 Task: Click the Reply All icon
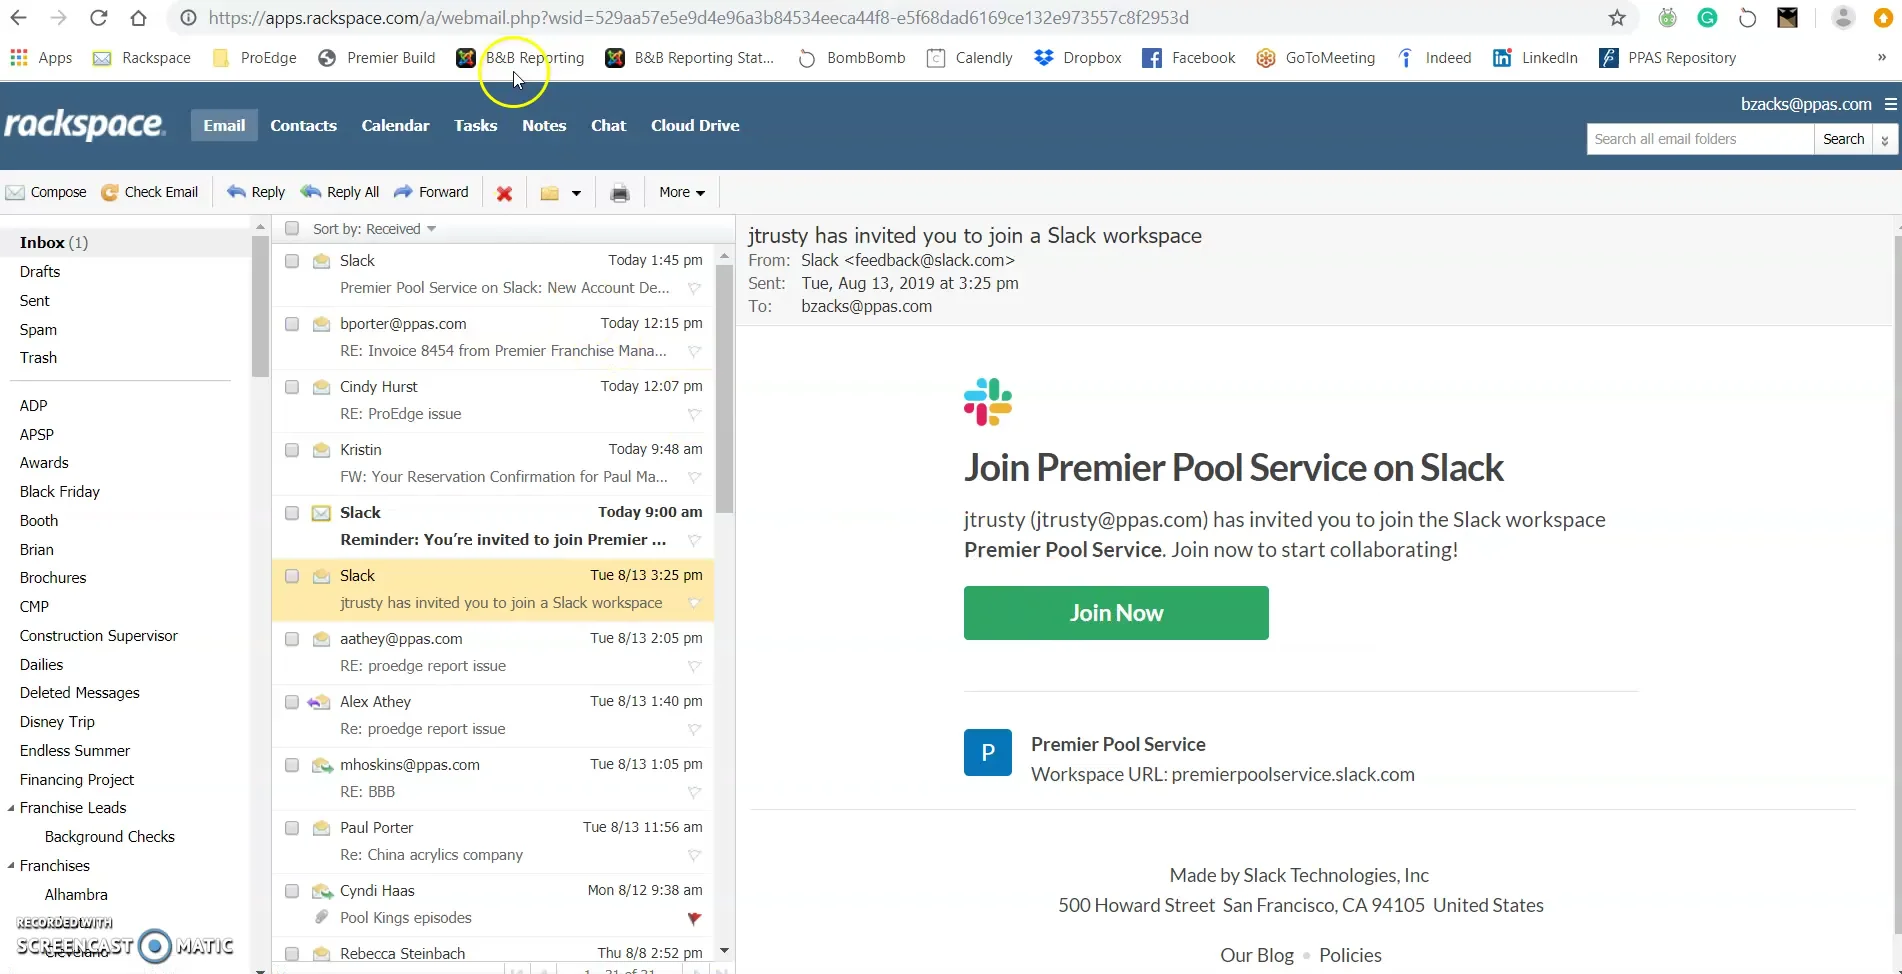[340, 192]
